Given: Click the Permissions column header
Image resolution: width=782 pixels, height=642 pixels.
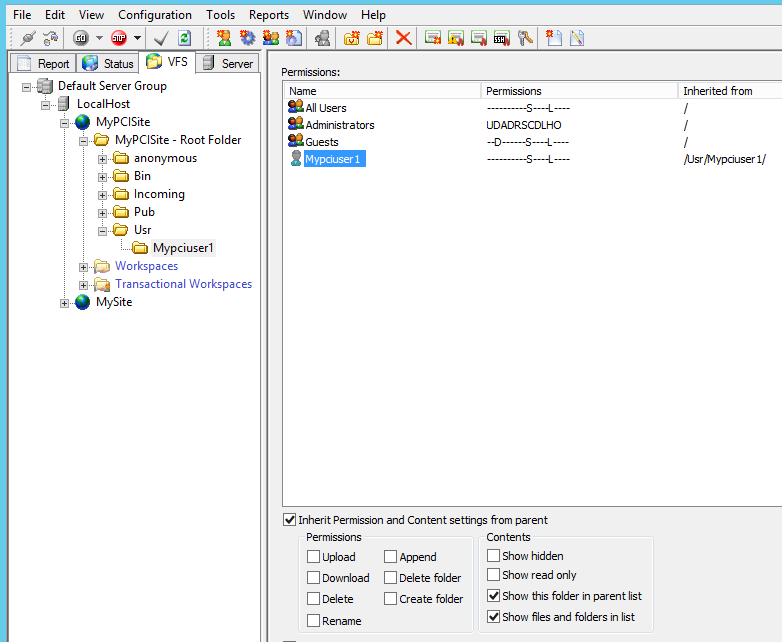Looking at the screenshot, I should 514,91.
